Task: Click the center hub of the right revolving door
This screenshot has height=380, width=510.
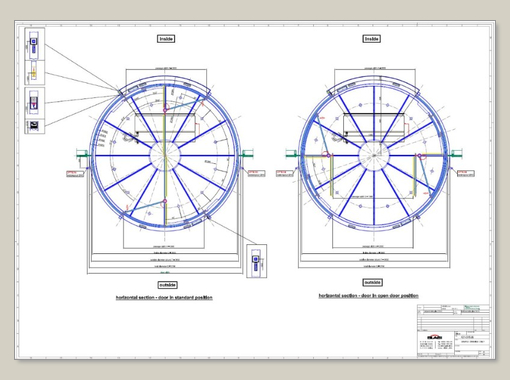Action: point(374,156)
